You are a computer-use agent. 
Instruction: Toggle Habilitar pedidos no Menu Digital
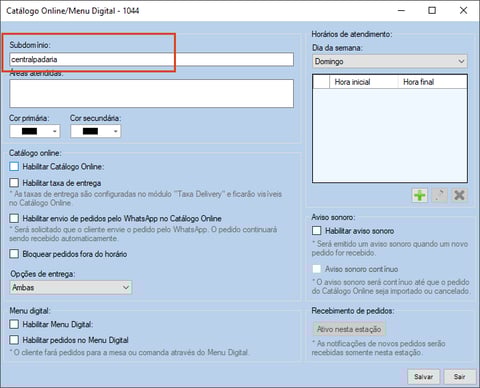pos(14,340)
